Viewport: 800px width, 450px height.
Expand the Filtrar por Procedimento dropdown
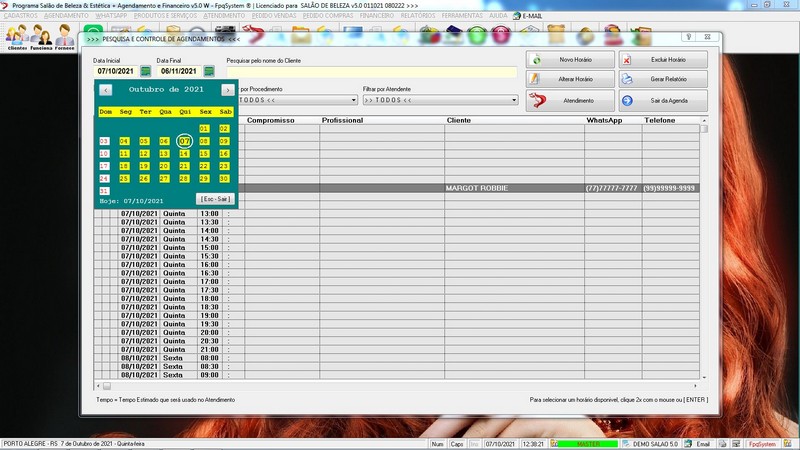pyautogui.click(x=354, y=100)
